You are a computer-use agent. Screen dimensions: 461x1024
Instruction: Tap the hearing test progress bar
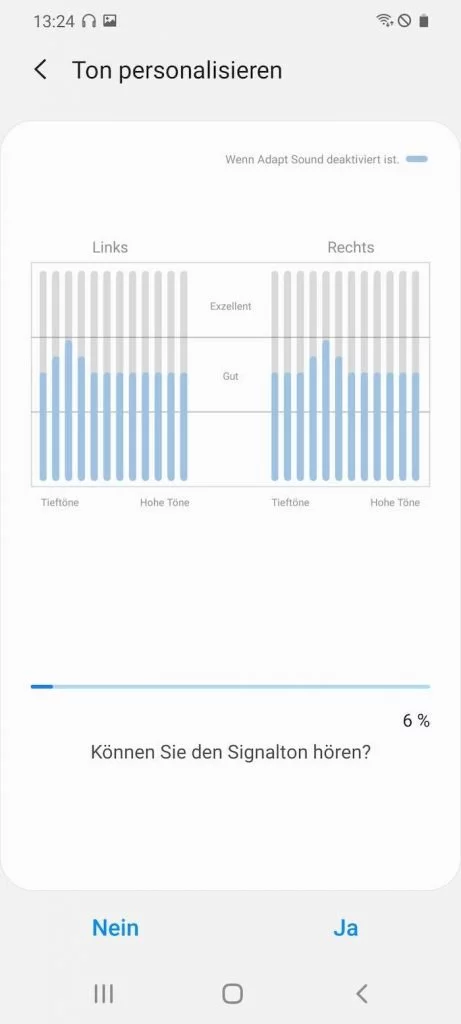(x=230, y=686)
